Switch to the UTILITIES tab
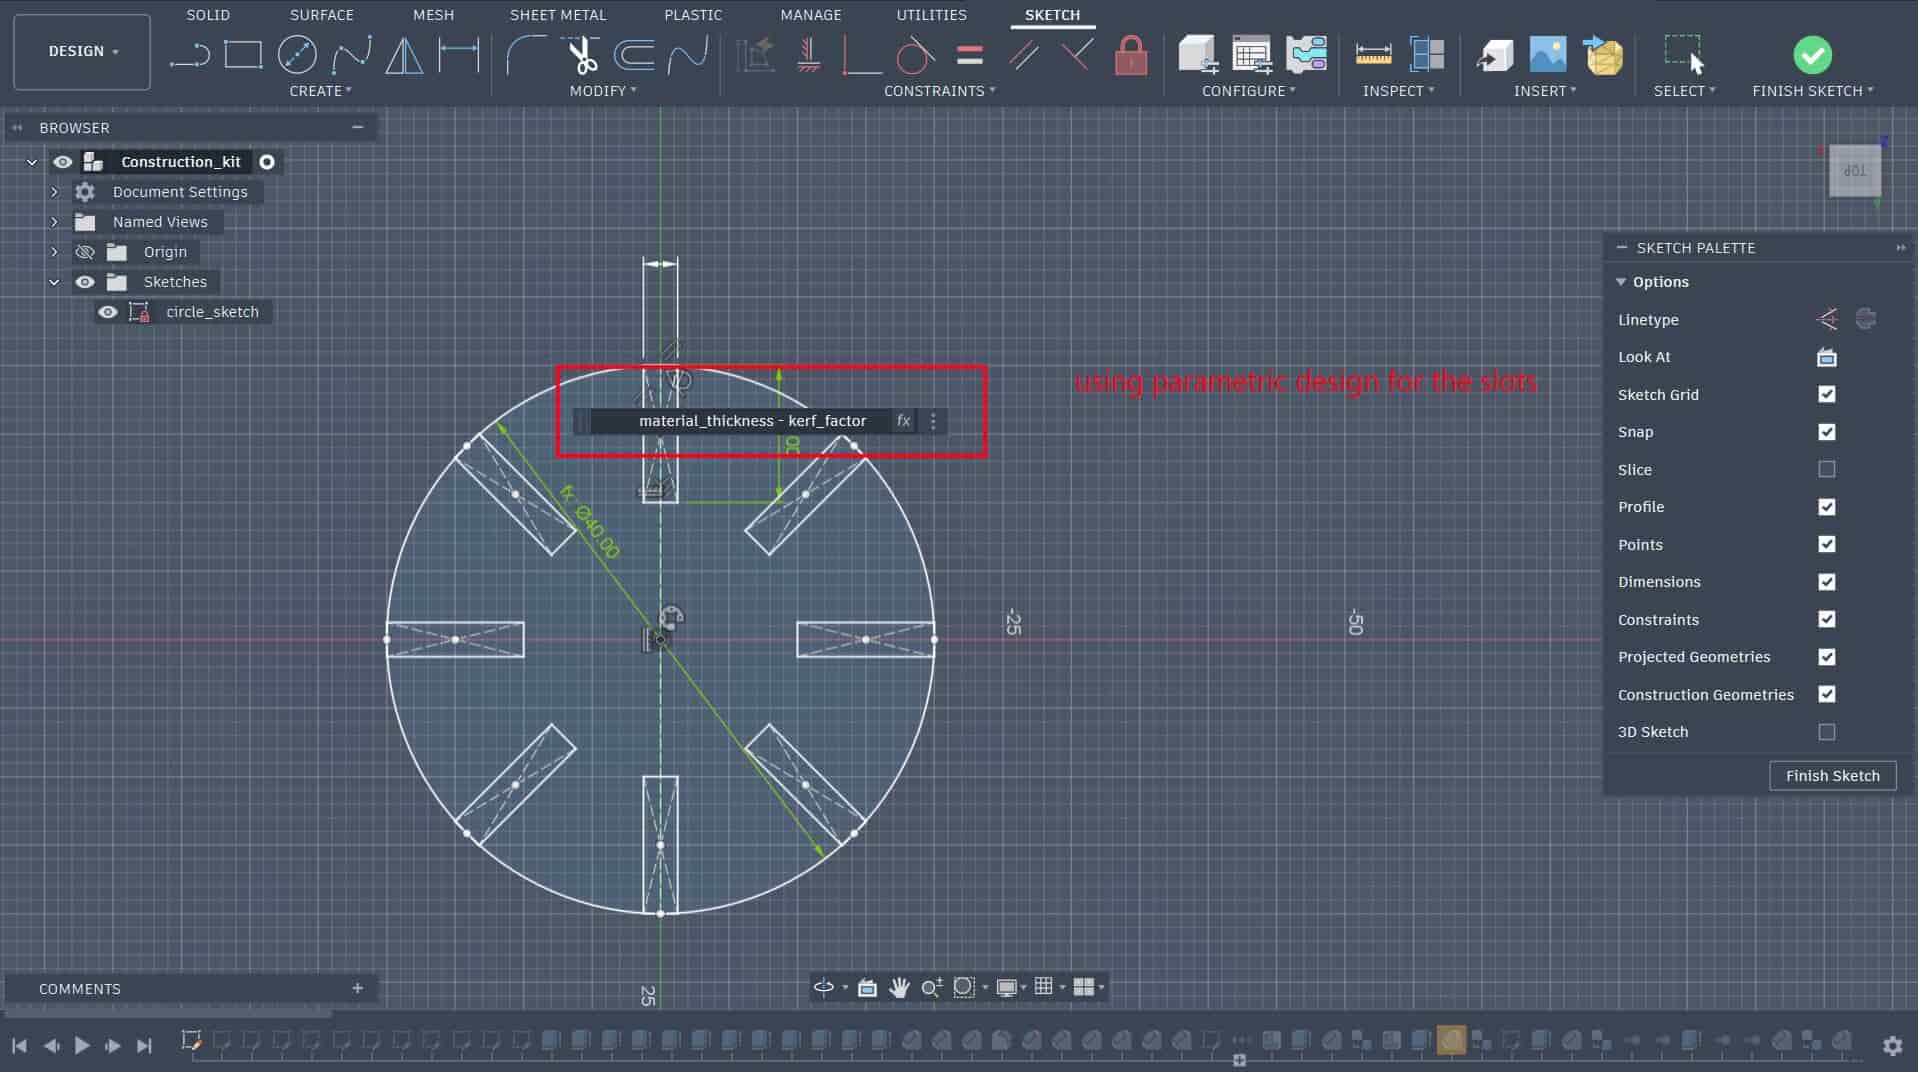 pyautogui.click(x=931, y=15)
